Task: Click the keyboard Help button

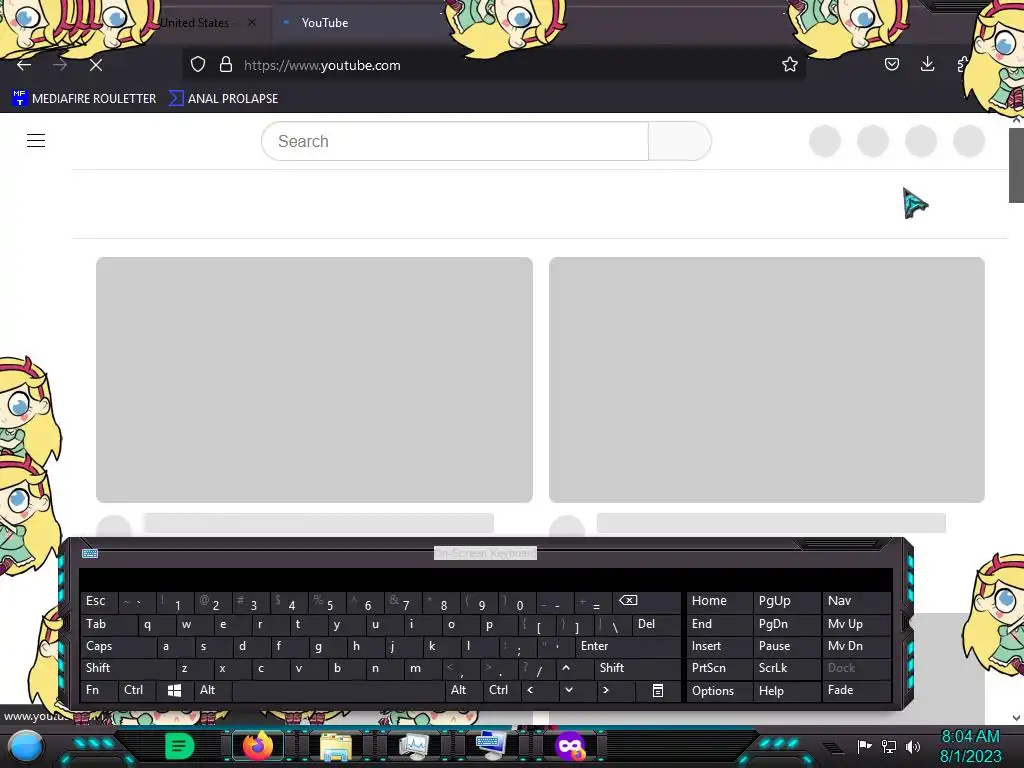Action: click(x=786, y=690)
